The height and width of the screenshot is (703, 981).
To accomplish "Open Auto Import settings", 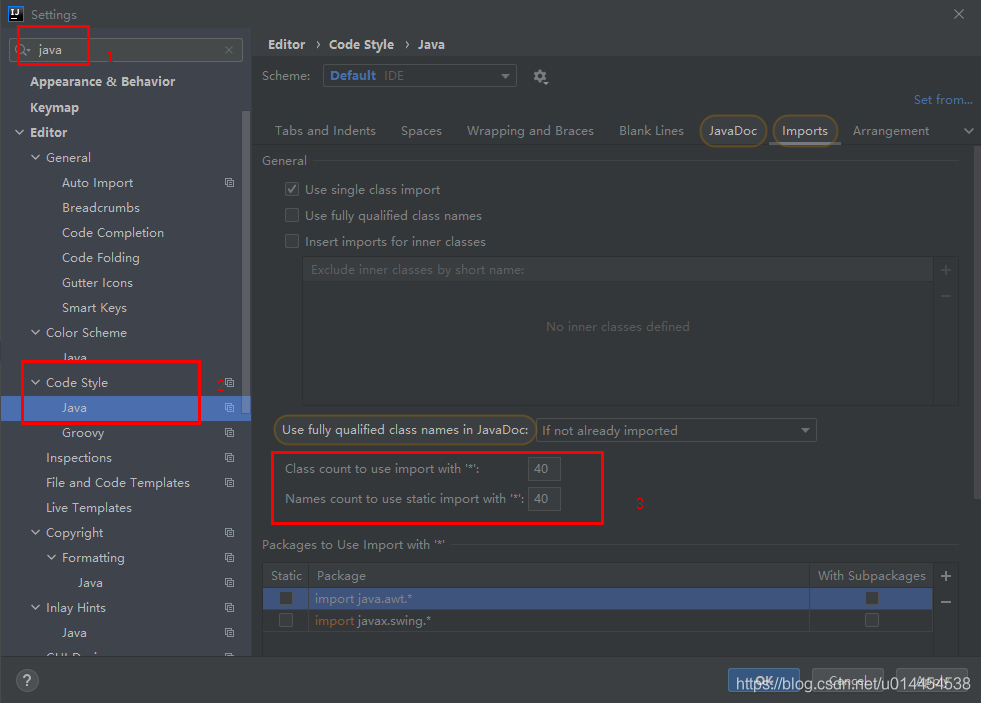I will click(98, 183).
